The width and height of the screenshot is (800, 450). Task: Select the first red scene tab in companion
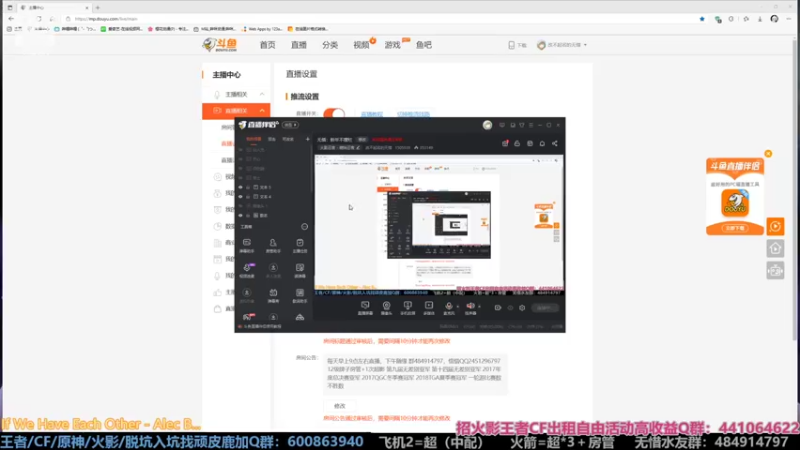(254, 139)
